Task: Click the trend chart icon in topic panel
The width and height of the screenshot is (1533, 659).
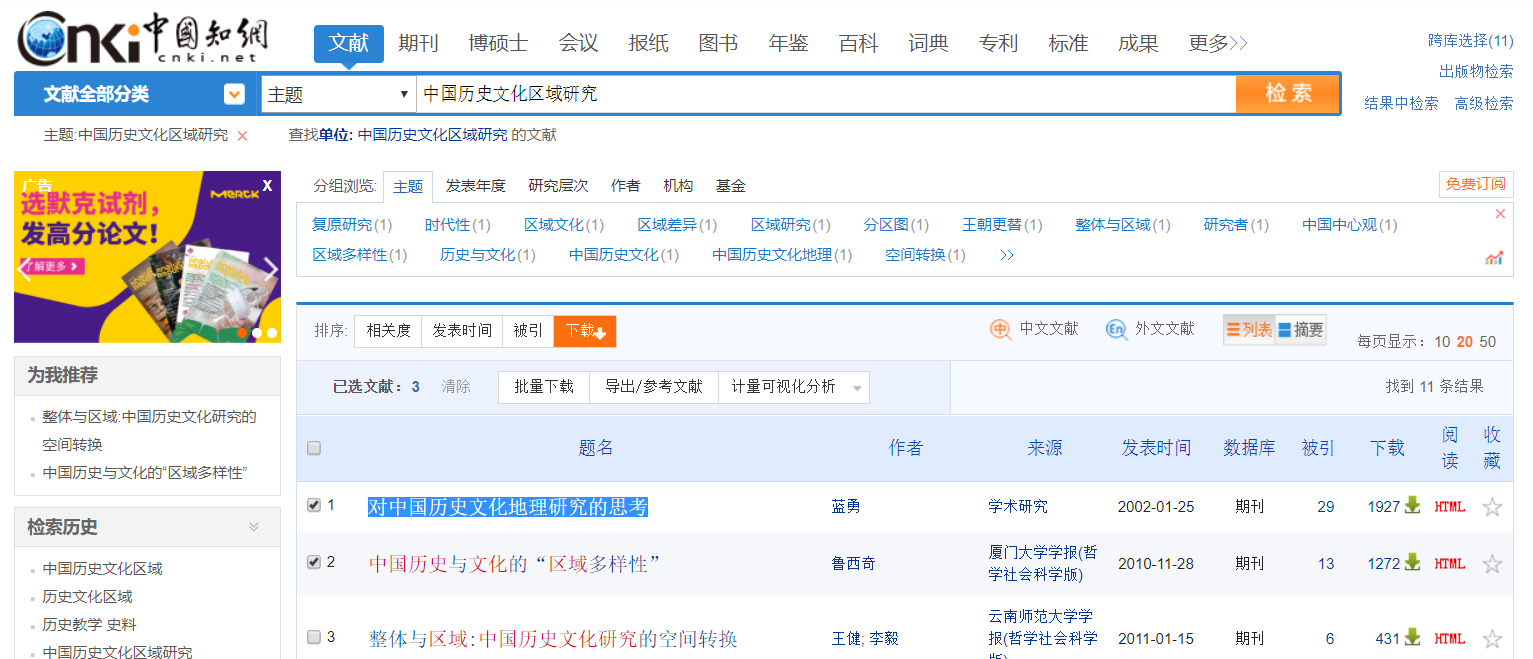Action: click(x=1494, y=258)
